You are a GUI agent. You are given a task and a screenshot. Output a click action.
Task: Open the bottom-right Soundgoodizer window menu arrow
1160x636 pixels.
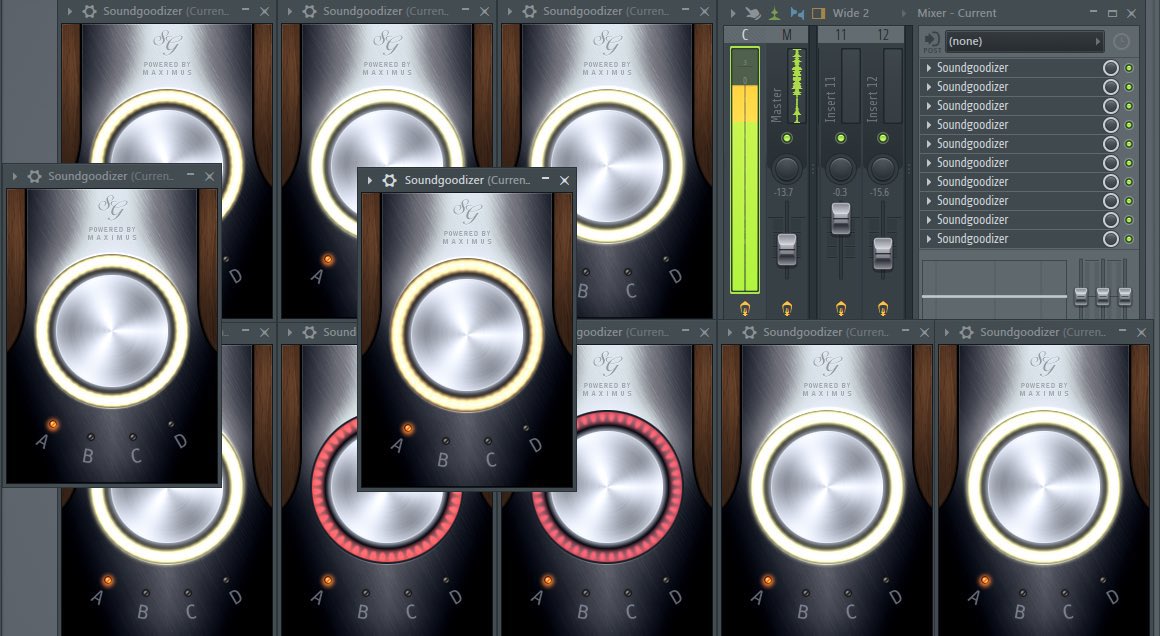[947, 332]
